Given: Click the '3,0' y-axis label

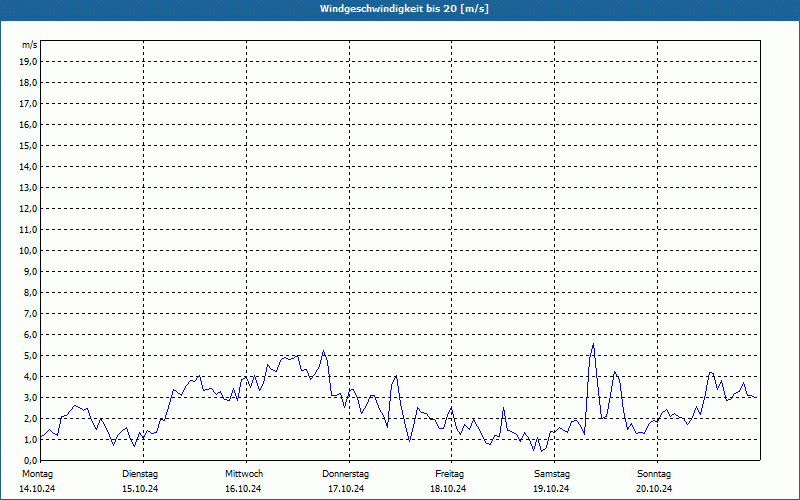Looking at the screenshot, I should point(30,397).
